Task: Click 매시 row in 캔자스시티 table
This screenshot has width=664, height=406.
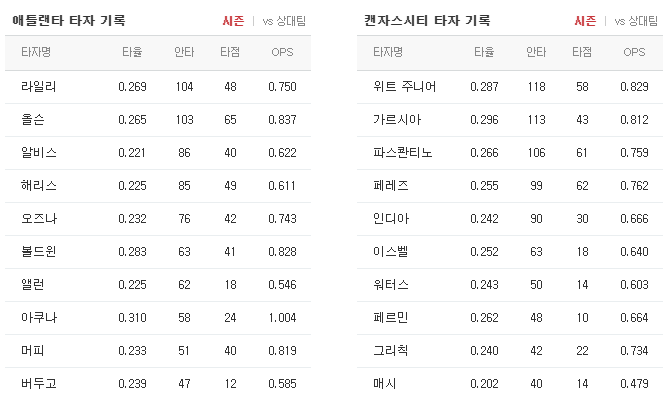Action: [x=510, y=384]
